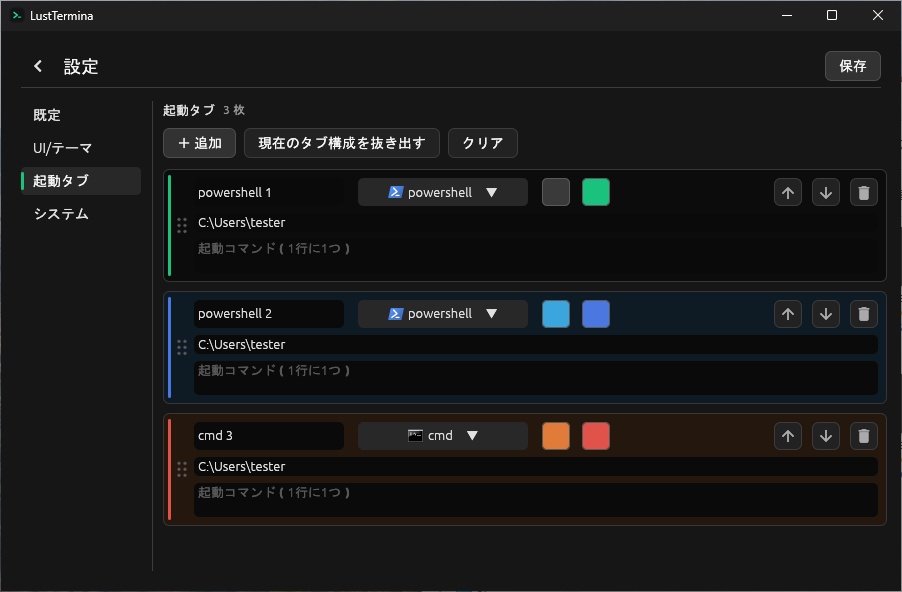Pick the orange swatch of cmd 3
902x592 pixels.
[x=556, y=436]
